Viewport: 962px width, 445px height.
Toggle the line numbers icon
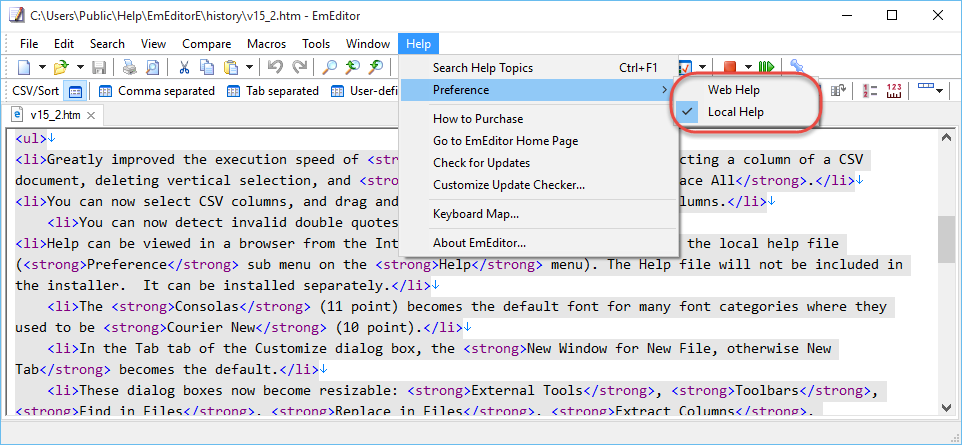pyautogui.click(x=869, y=91)
